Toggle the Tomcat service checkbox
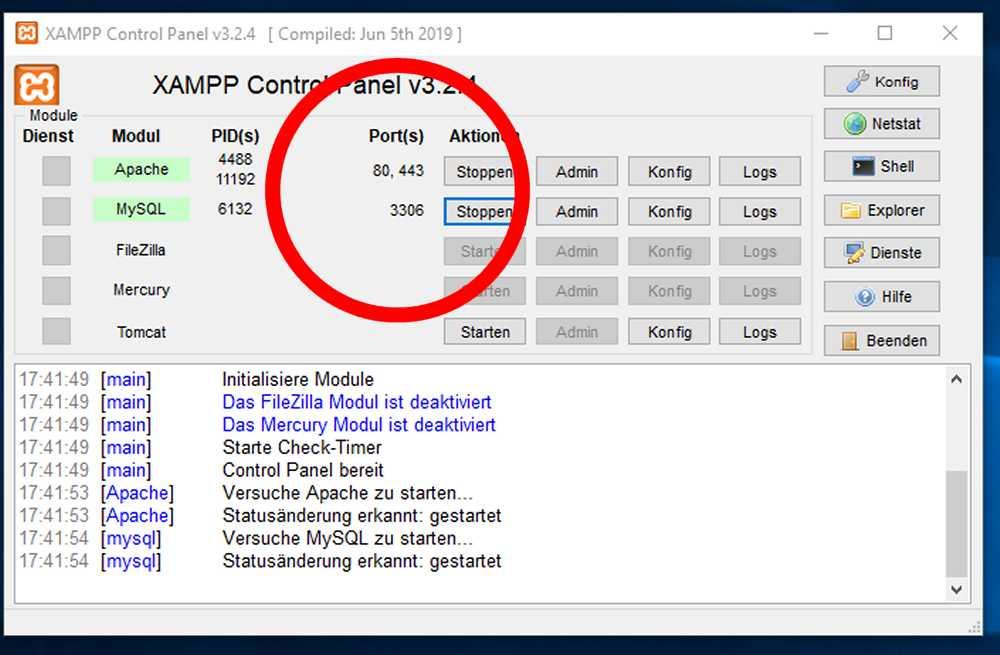This screenshot has width=1000, height=655. click(56, 332)
